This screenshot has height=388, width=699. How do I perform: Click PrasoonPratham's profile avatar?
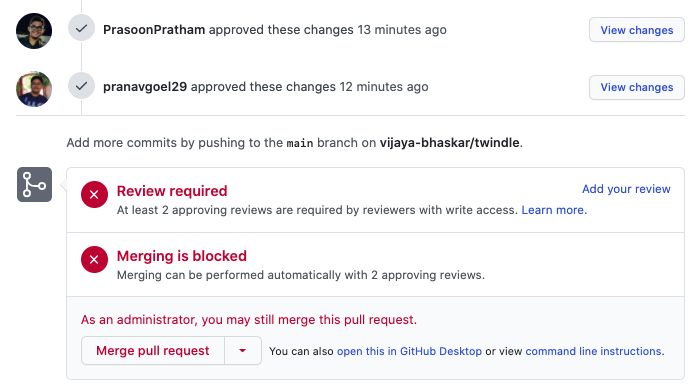[x=34, y=31]
